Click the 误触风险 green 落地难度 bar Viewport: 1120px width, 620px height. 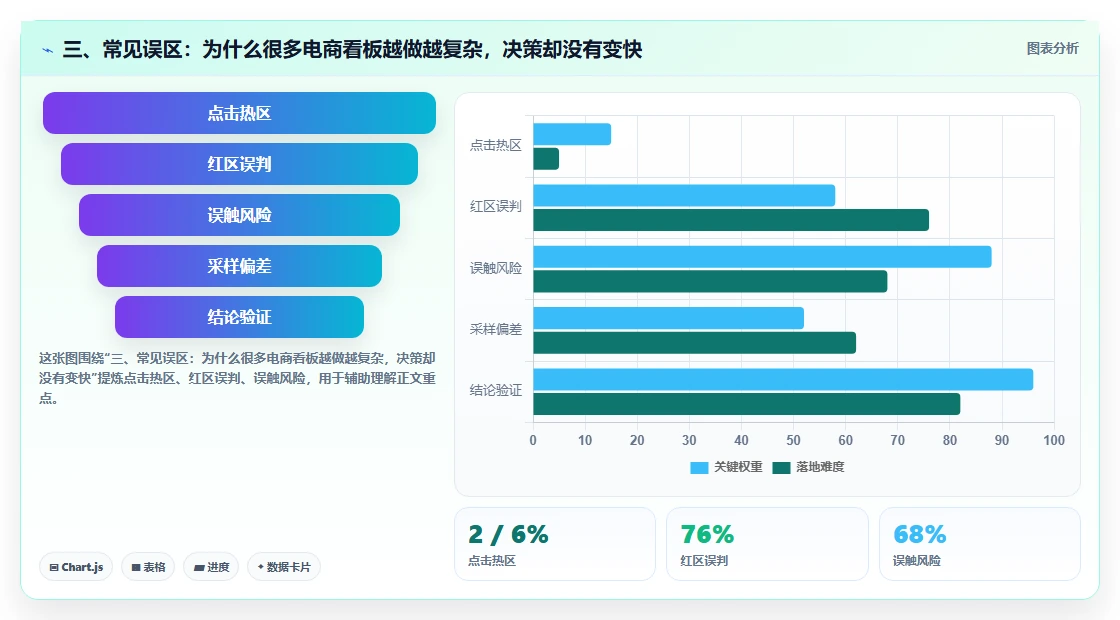pos(710,281)
